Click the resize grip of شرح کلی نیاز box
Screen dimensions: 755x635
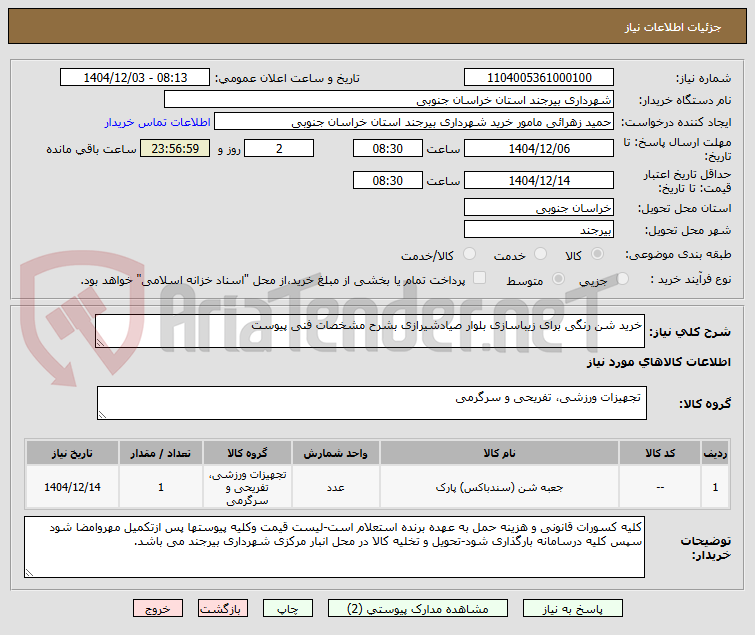pyautogui.click(x=100, y=342)
